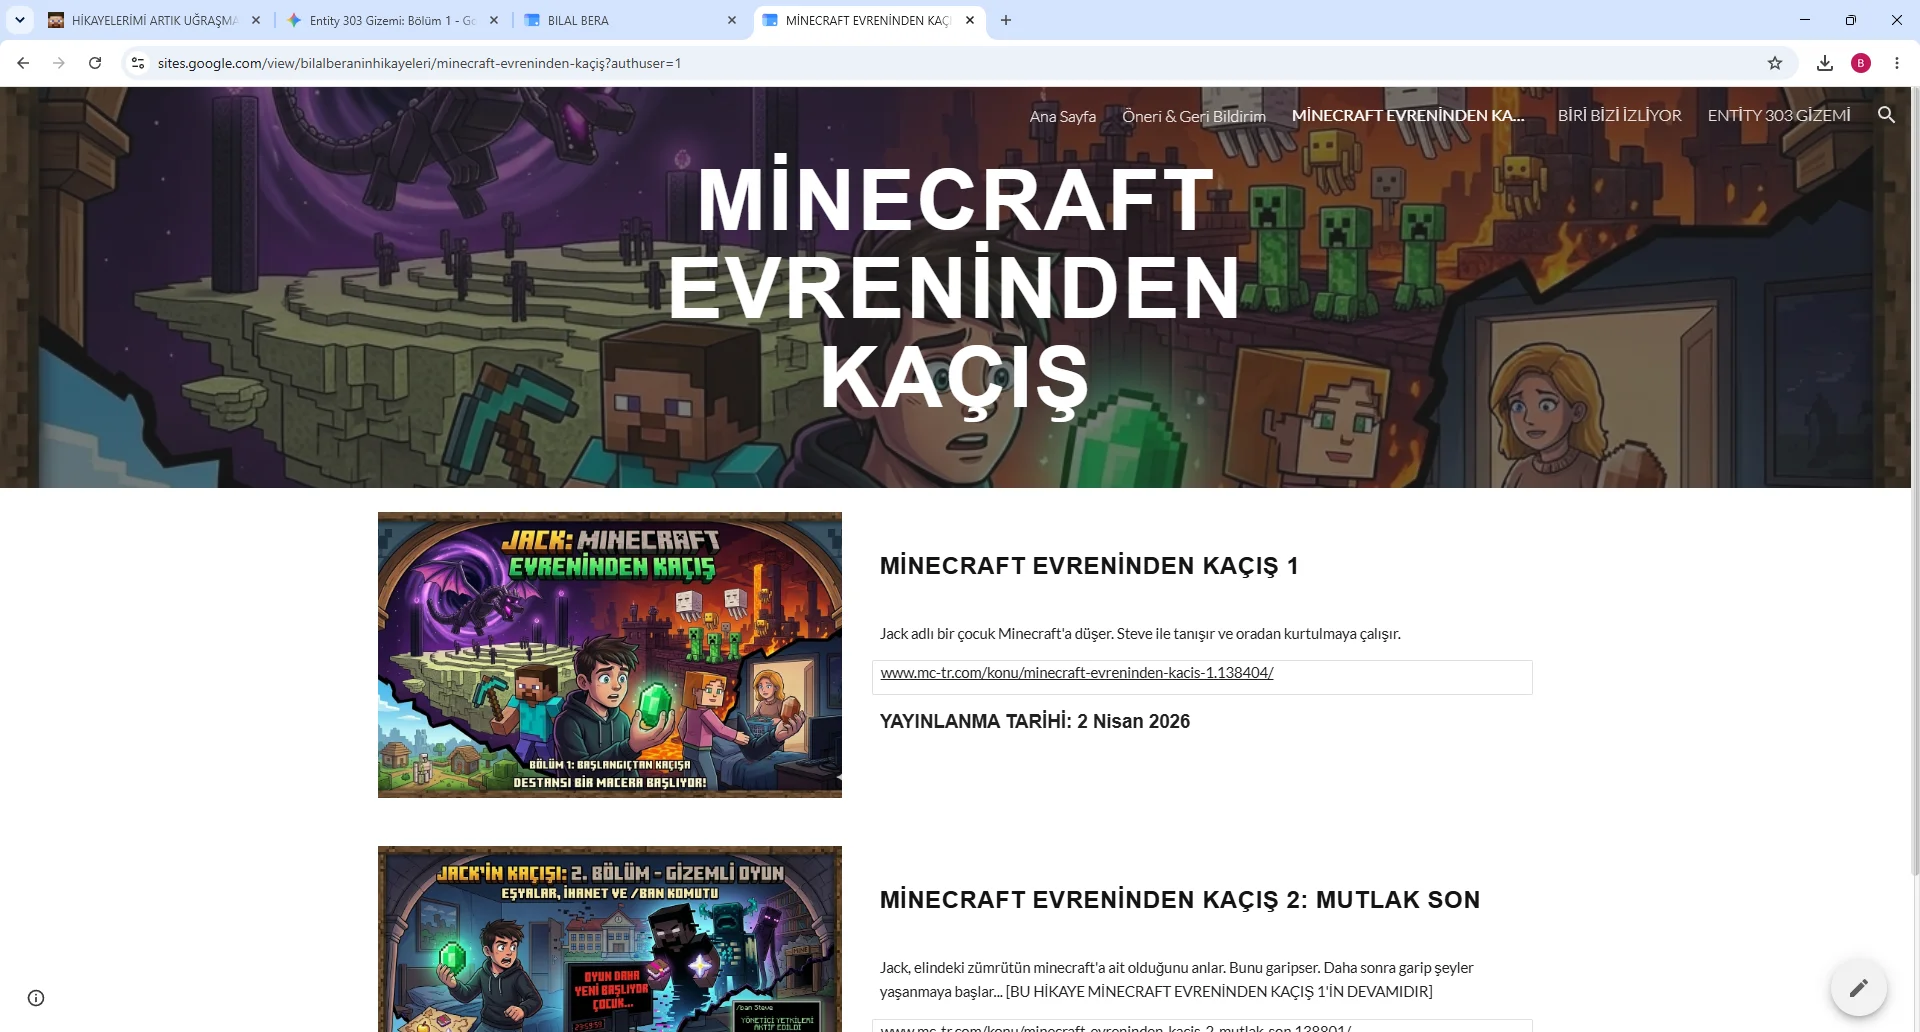View site information icon in address bar
The image size is (1920, 1032).
click(138, 63)
